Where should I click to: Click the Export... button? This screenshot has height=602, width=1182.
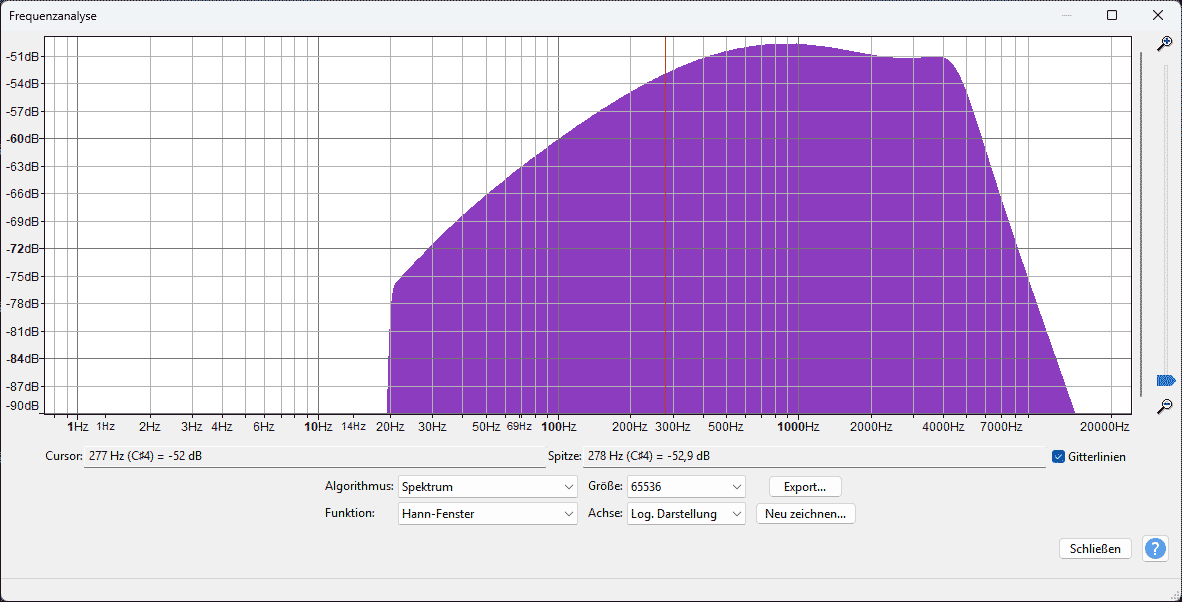(805, 487)
